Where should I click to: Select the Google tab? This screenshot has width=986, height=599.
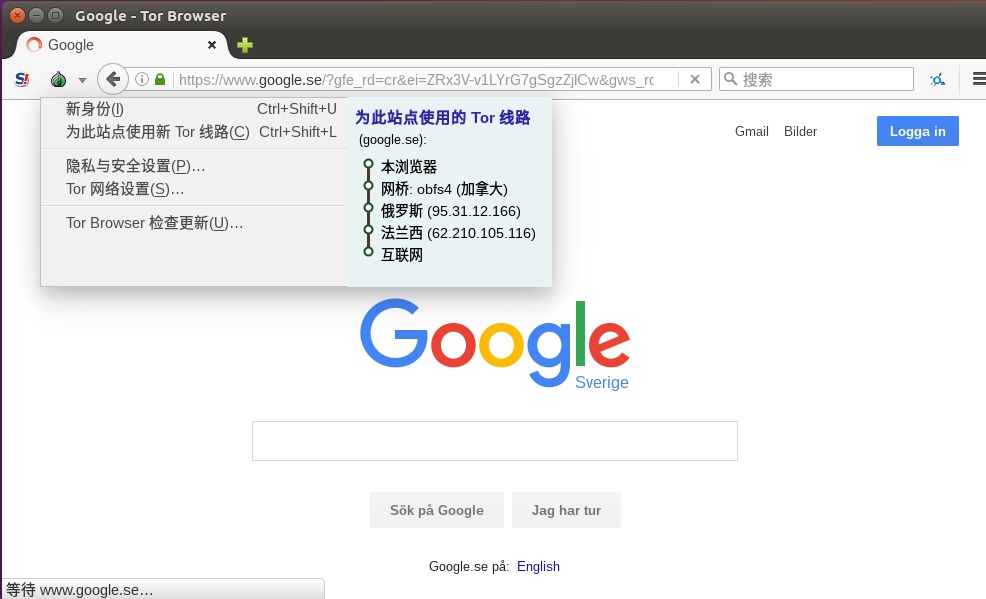tap(122, 45)
